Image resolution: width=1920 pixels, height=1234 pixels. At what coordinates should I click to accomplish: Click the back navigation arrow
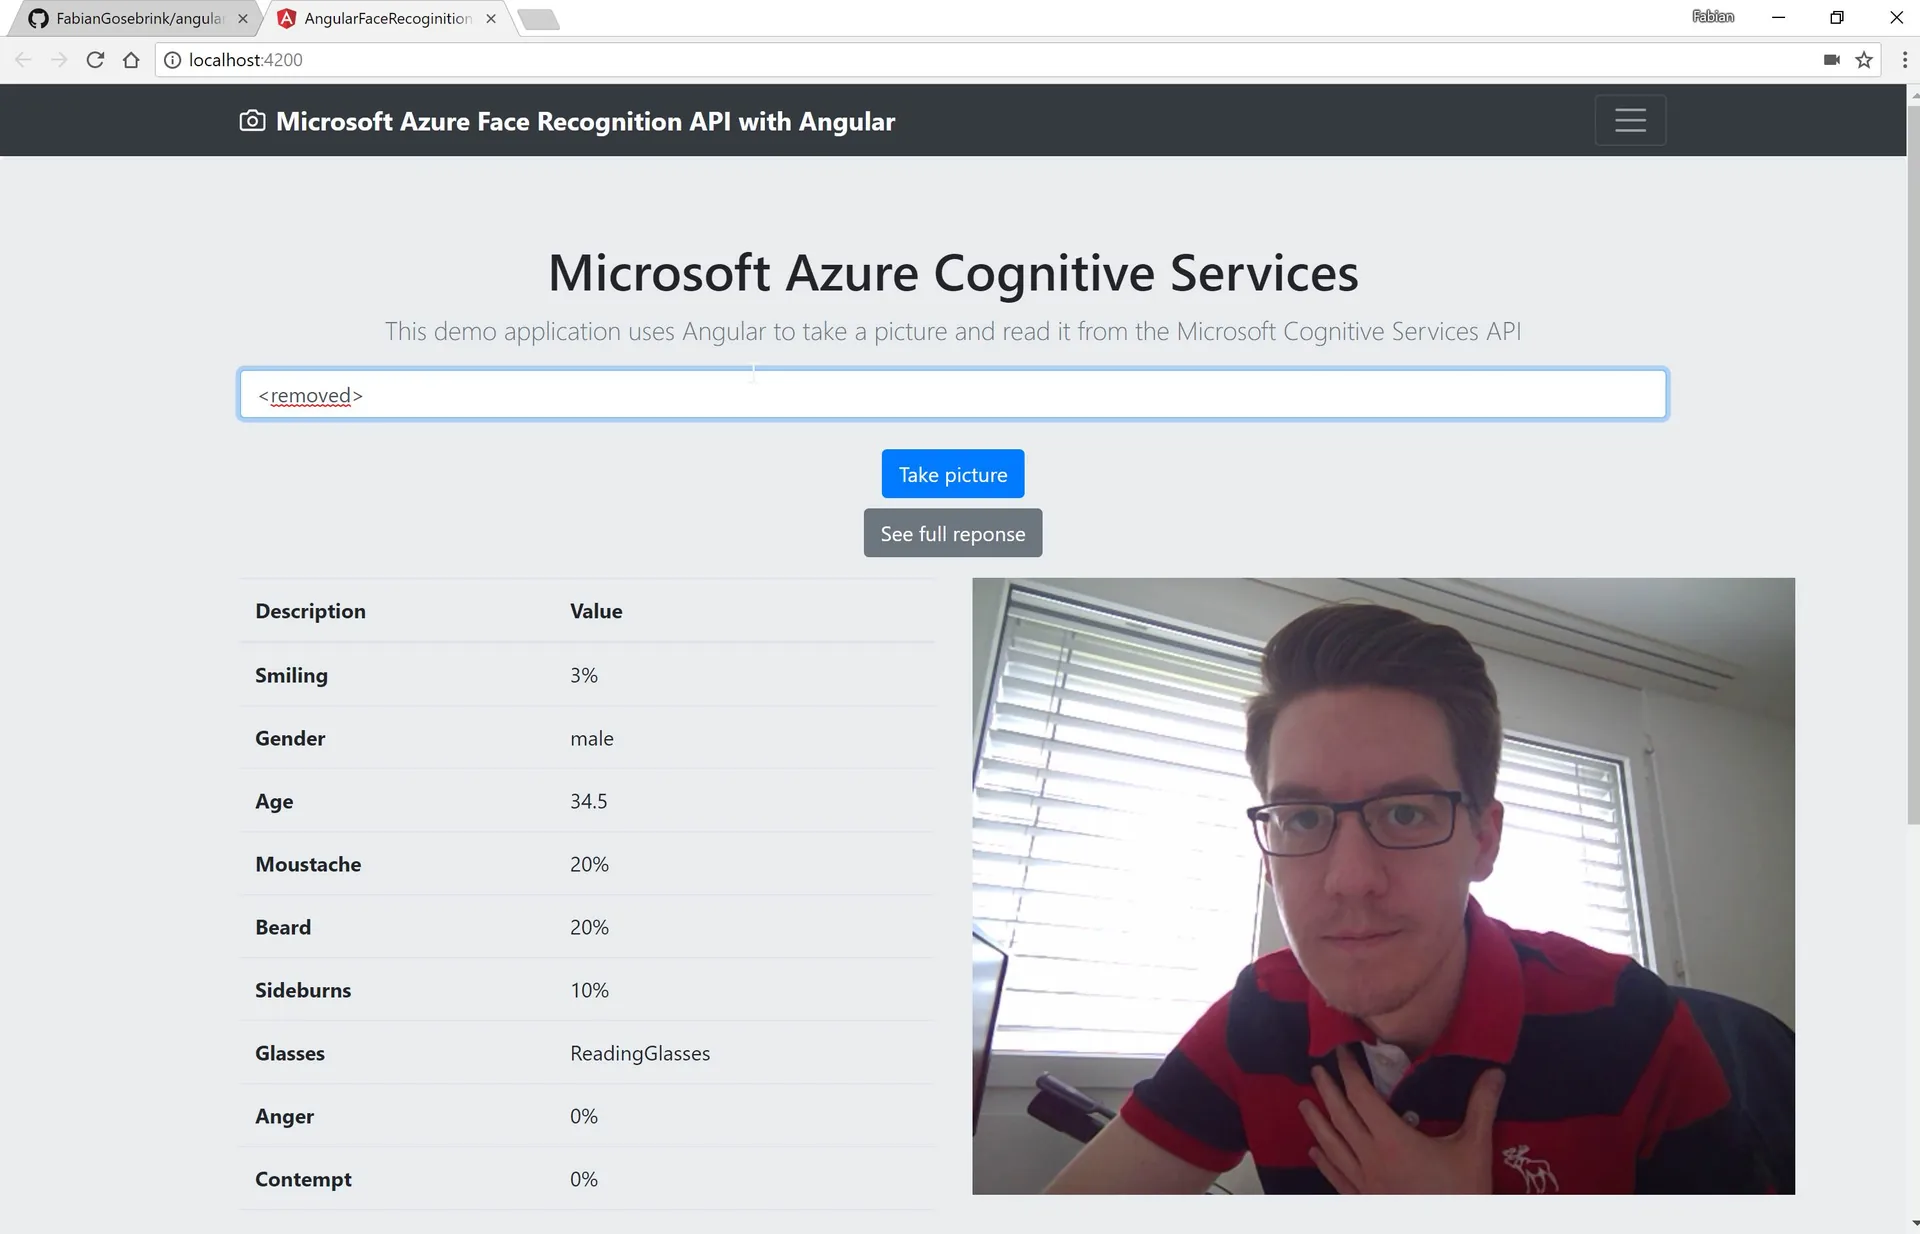(23, 60)
